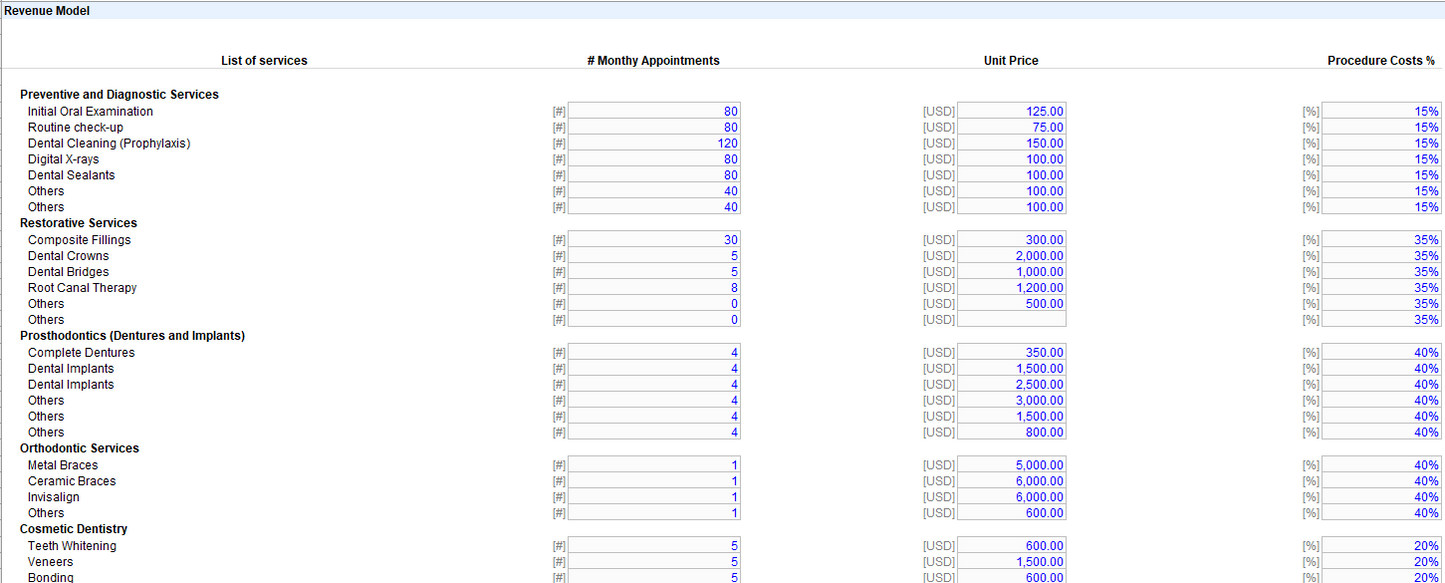Select the Complete Dentures monthly appointments cell
The image size is (1445, 583).
(653, 353)
